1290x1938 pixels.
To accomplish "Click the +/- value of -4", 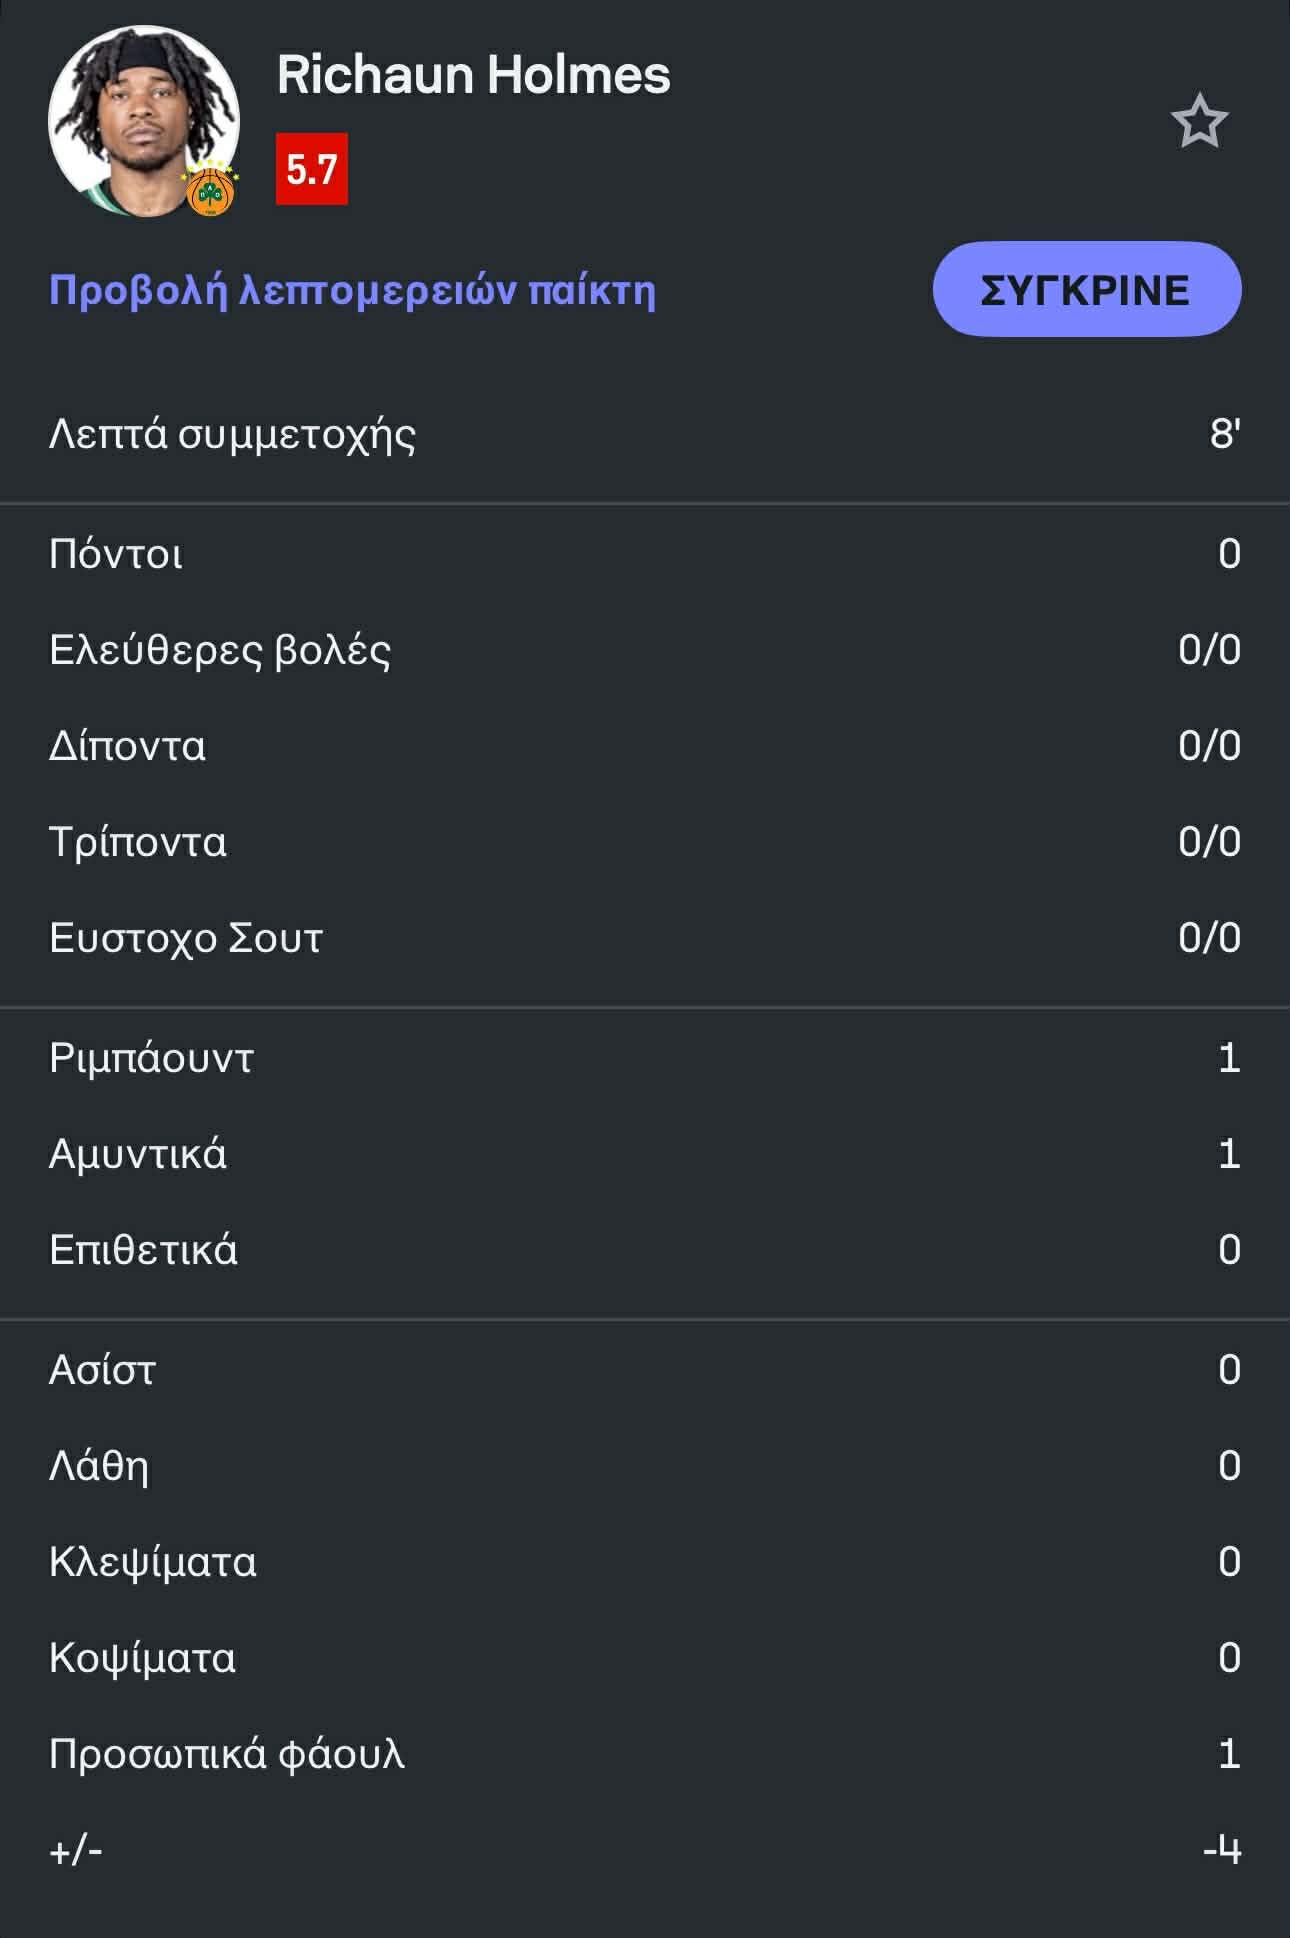I will tap(1221, 1850).
